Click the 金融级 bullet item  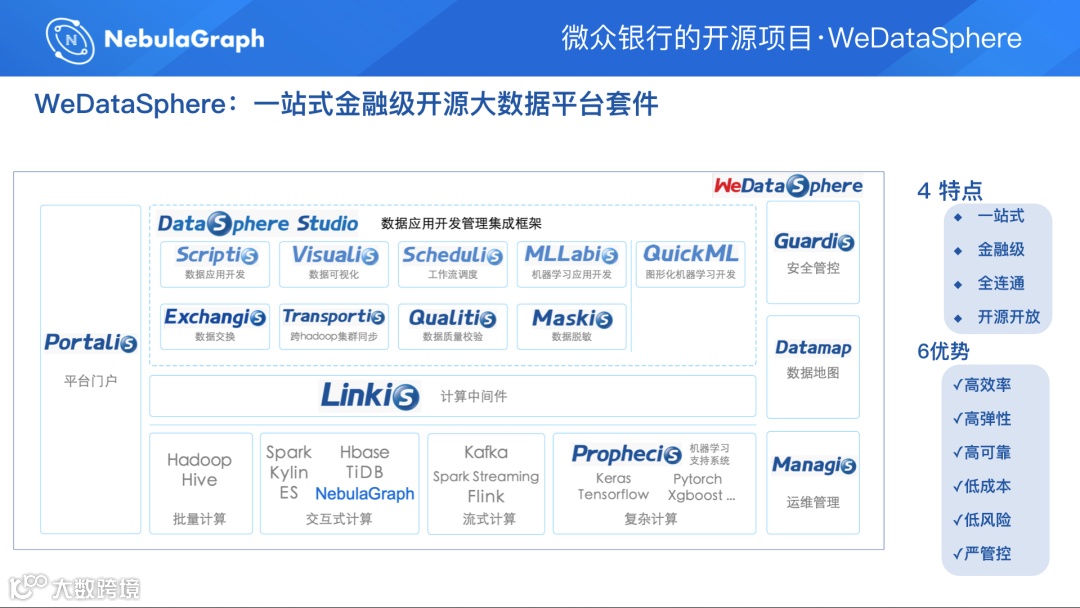click(x=1001, y=249)
